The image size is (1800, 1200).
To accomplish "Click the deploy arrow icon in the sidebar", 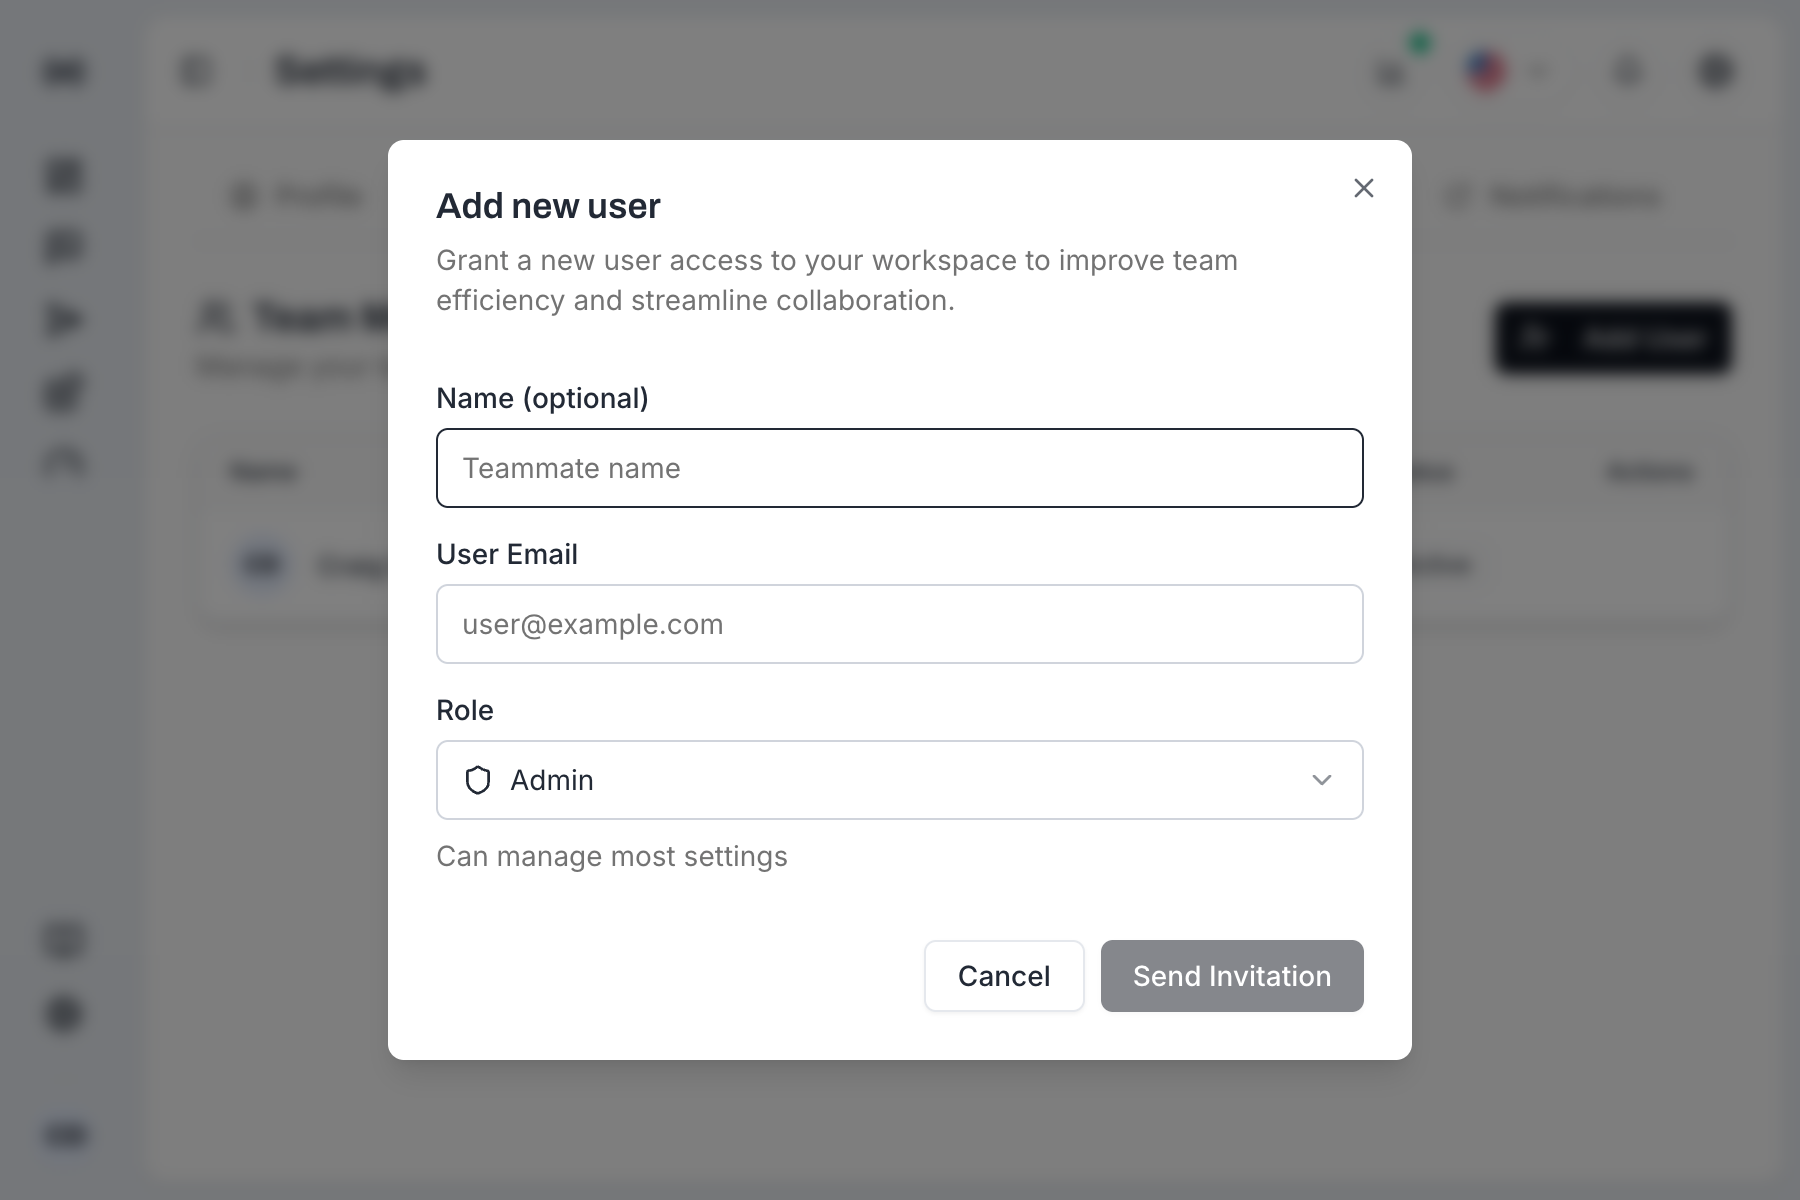I will pyautogui.click(x=63, y=318).
